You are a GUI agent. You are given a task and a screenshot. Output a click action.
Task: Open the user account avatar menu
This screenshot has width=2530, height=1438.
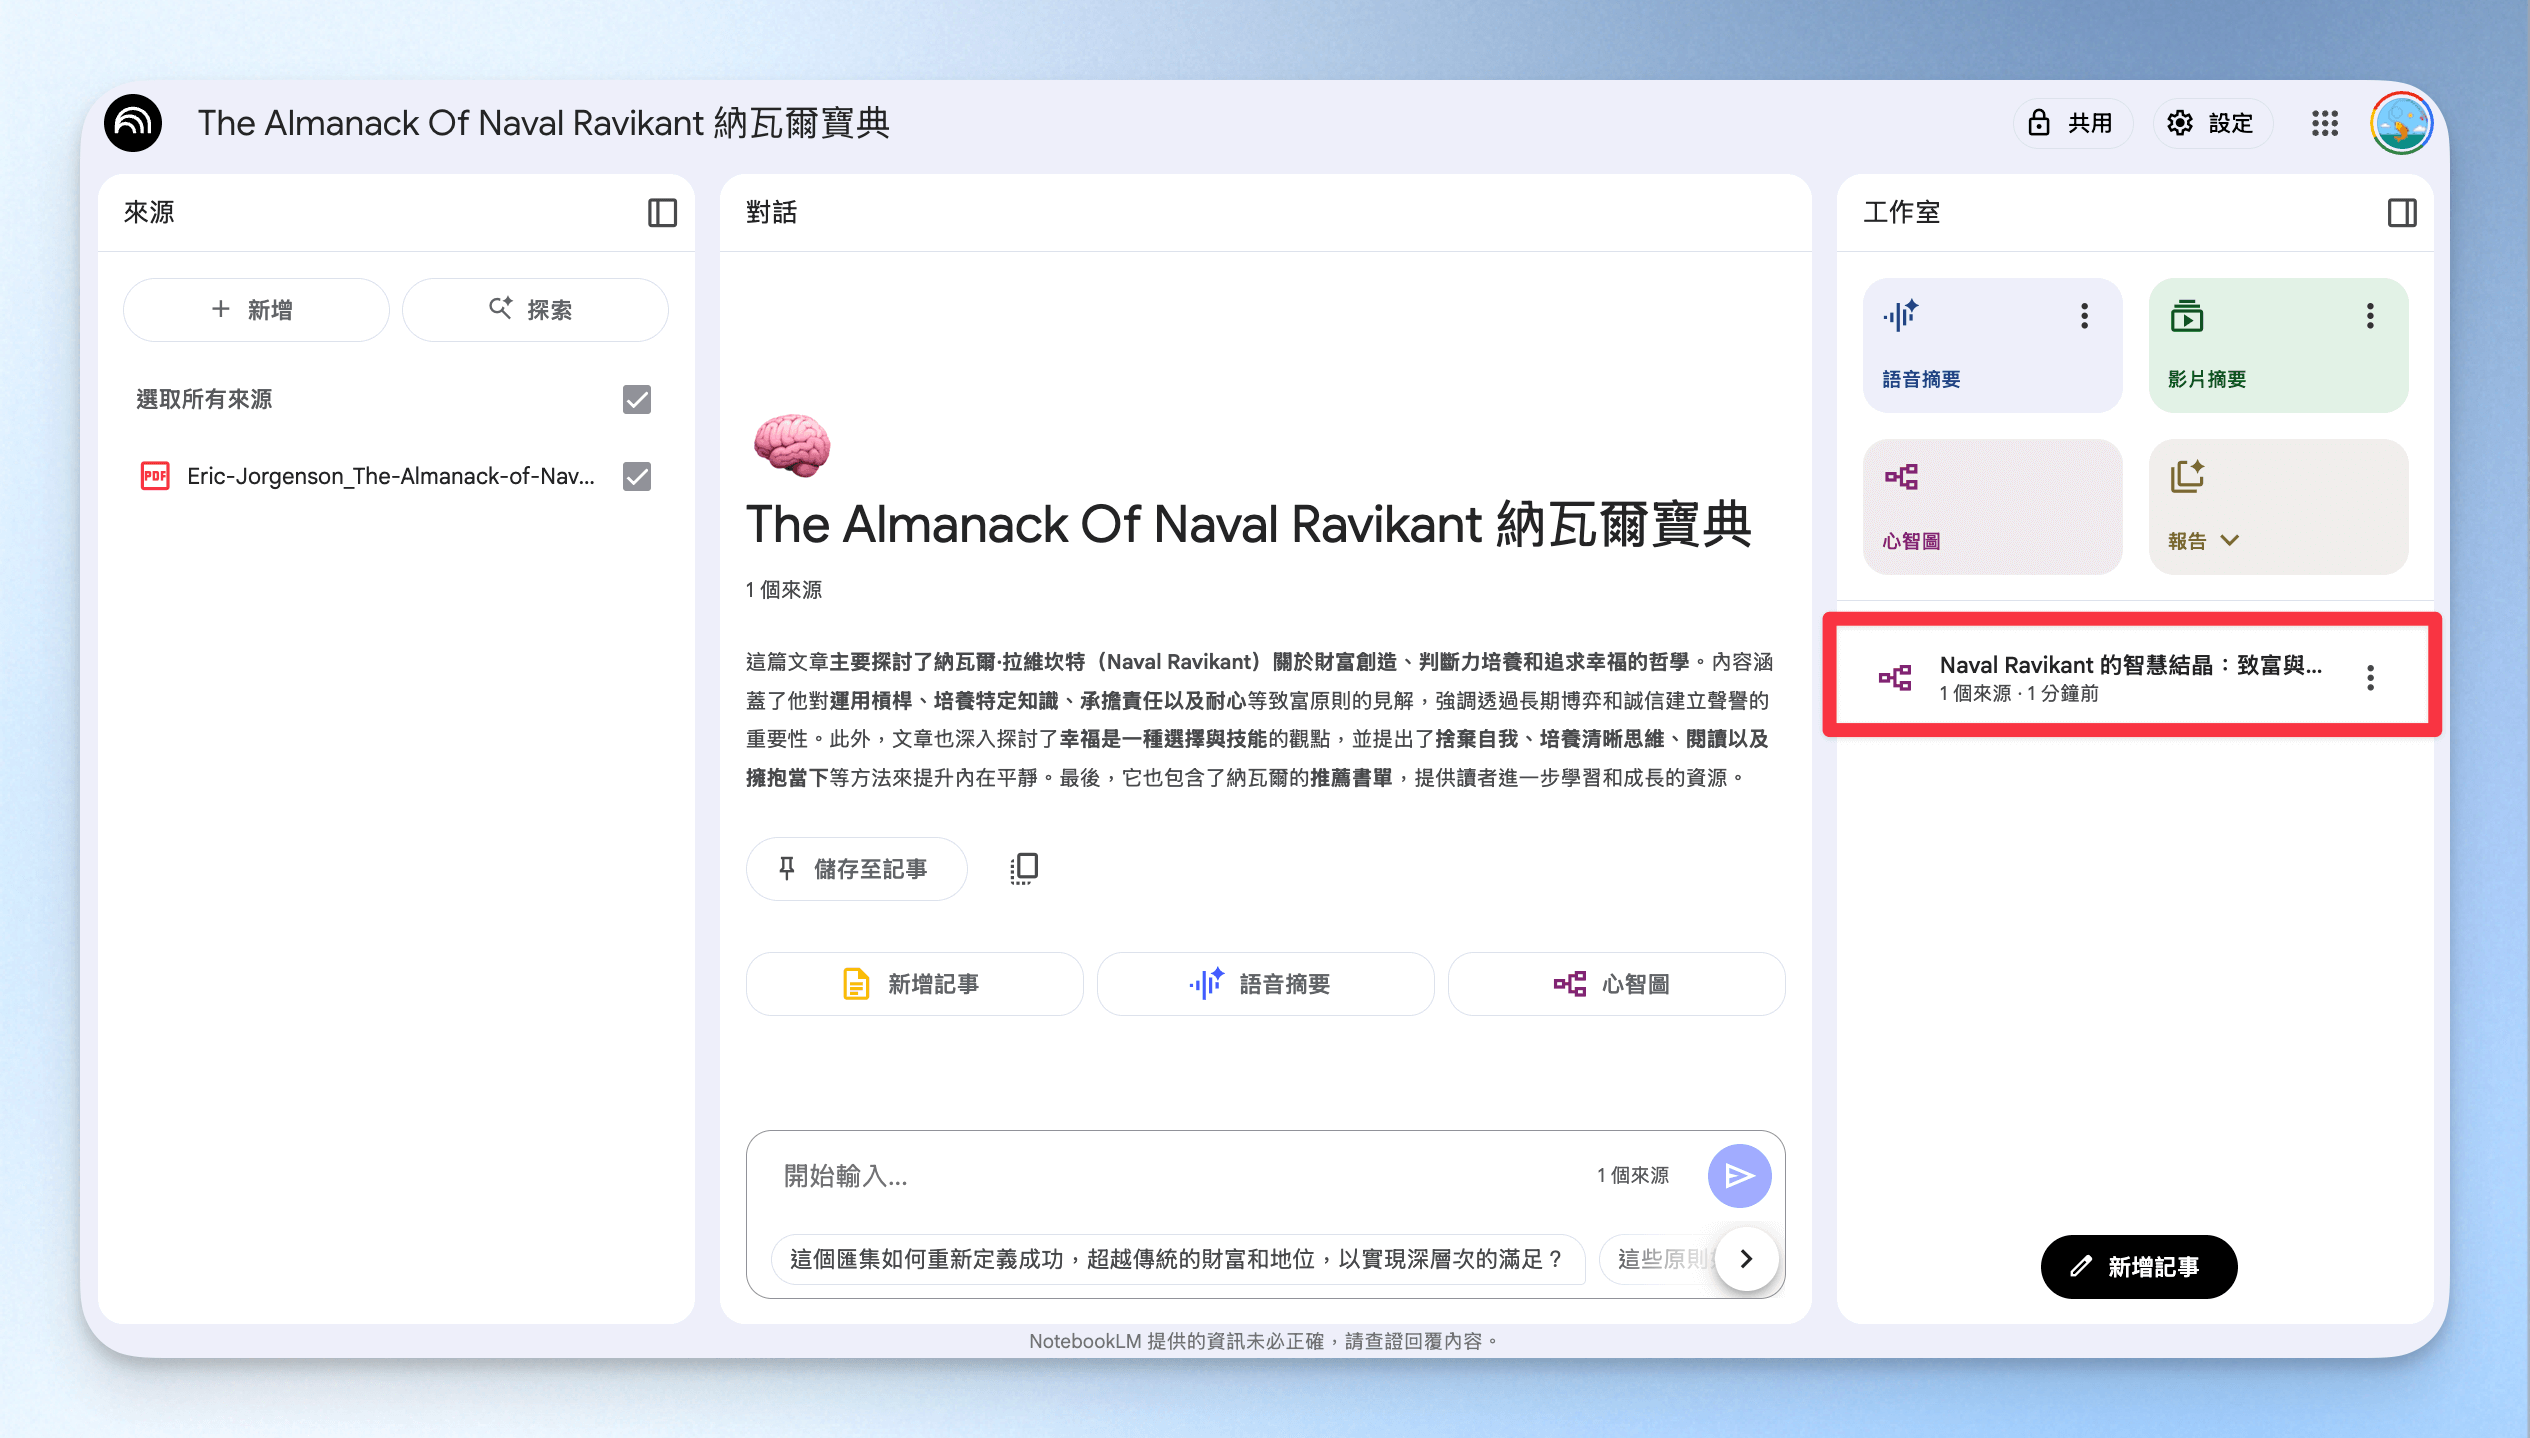click(2401, 123)
